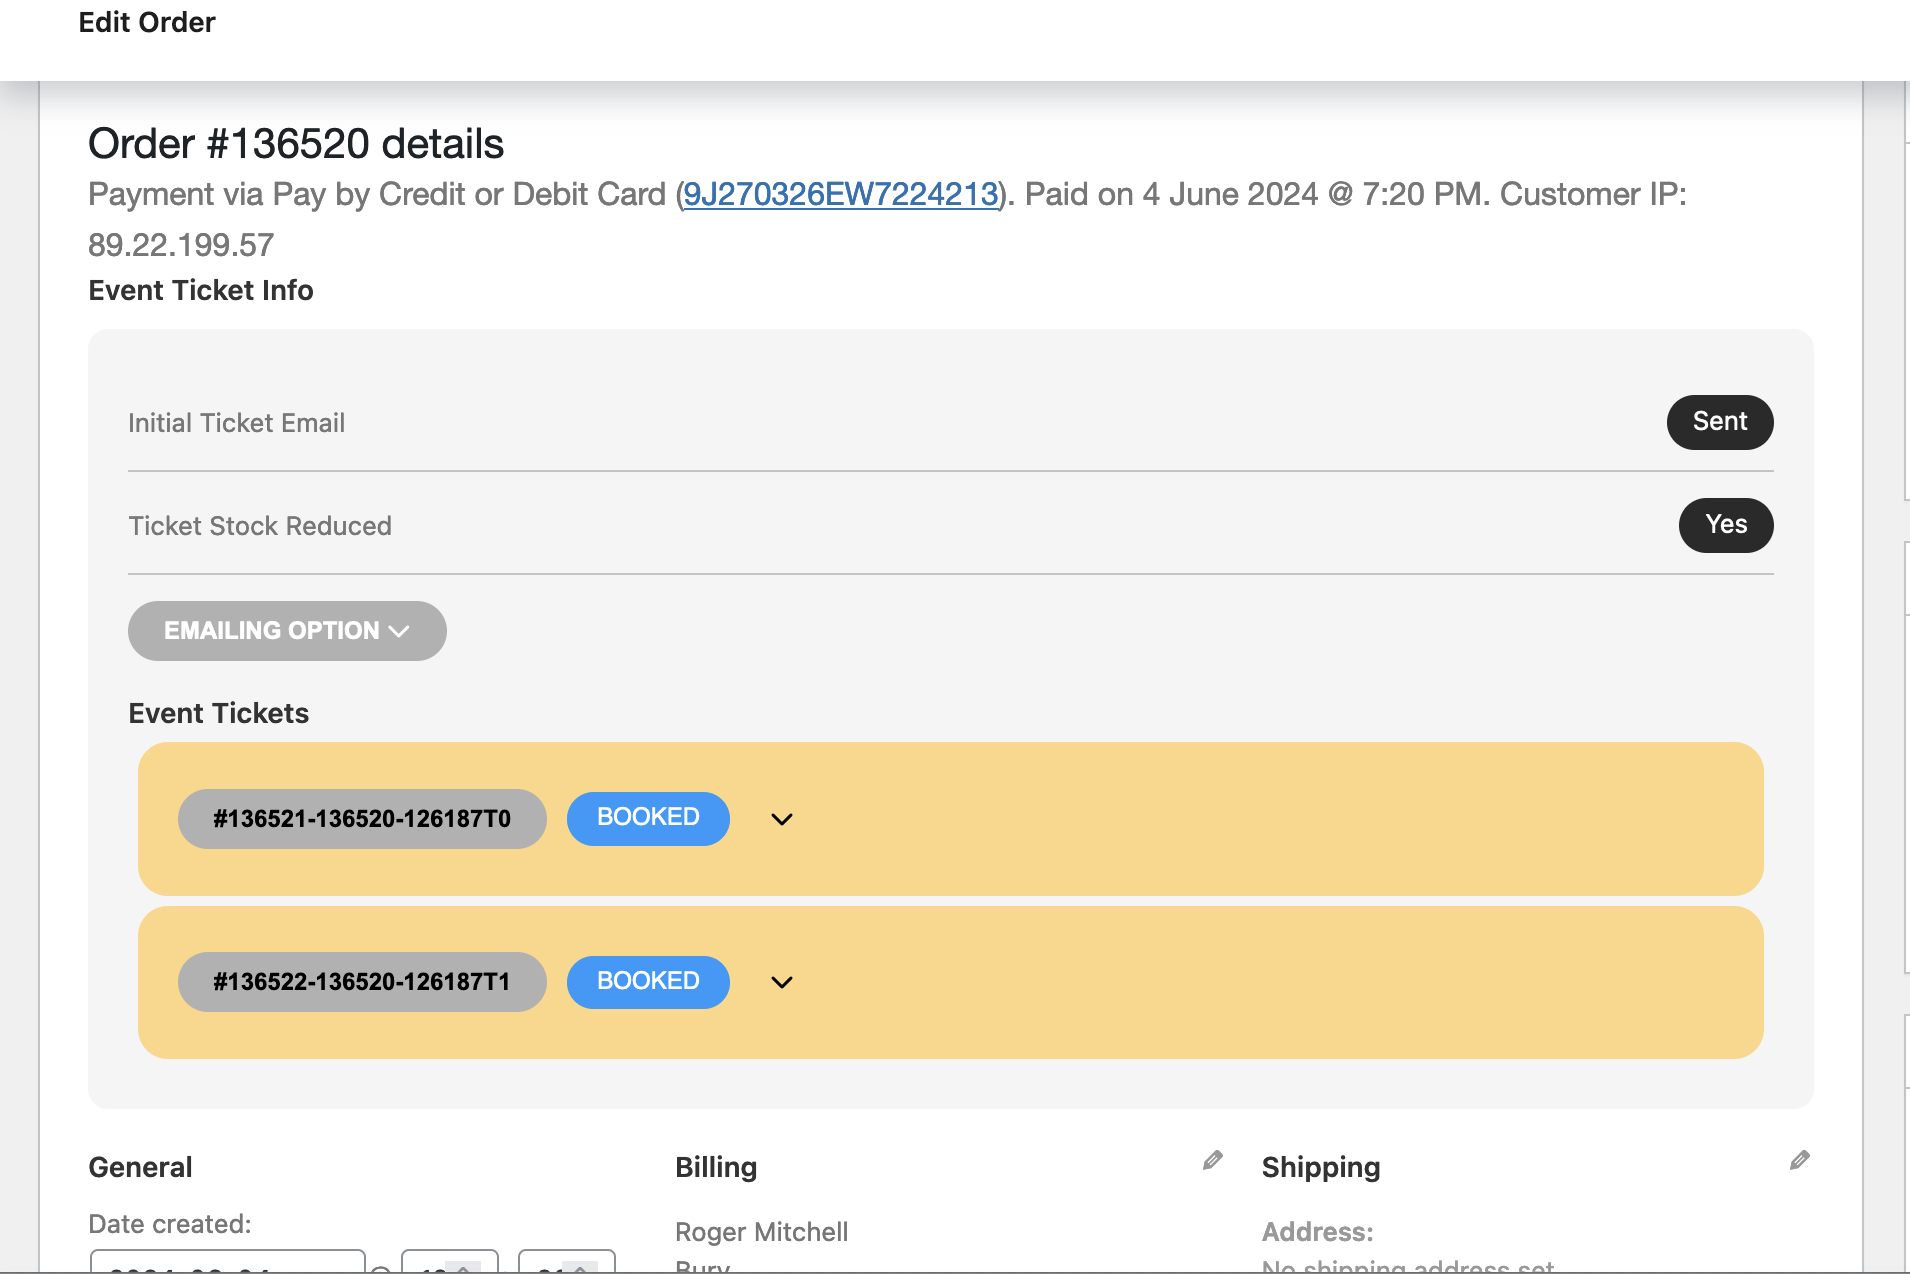
Task: Click the Sent status badge
Action: [1720, 422]
